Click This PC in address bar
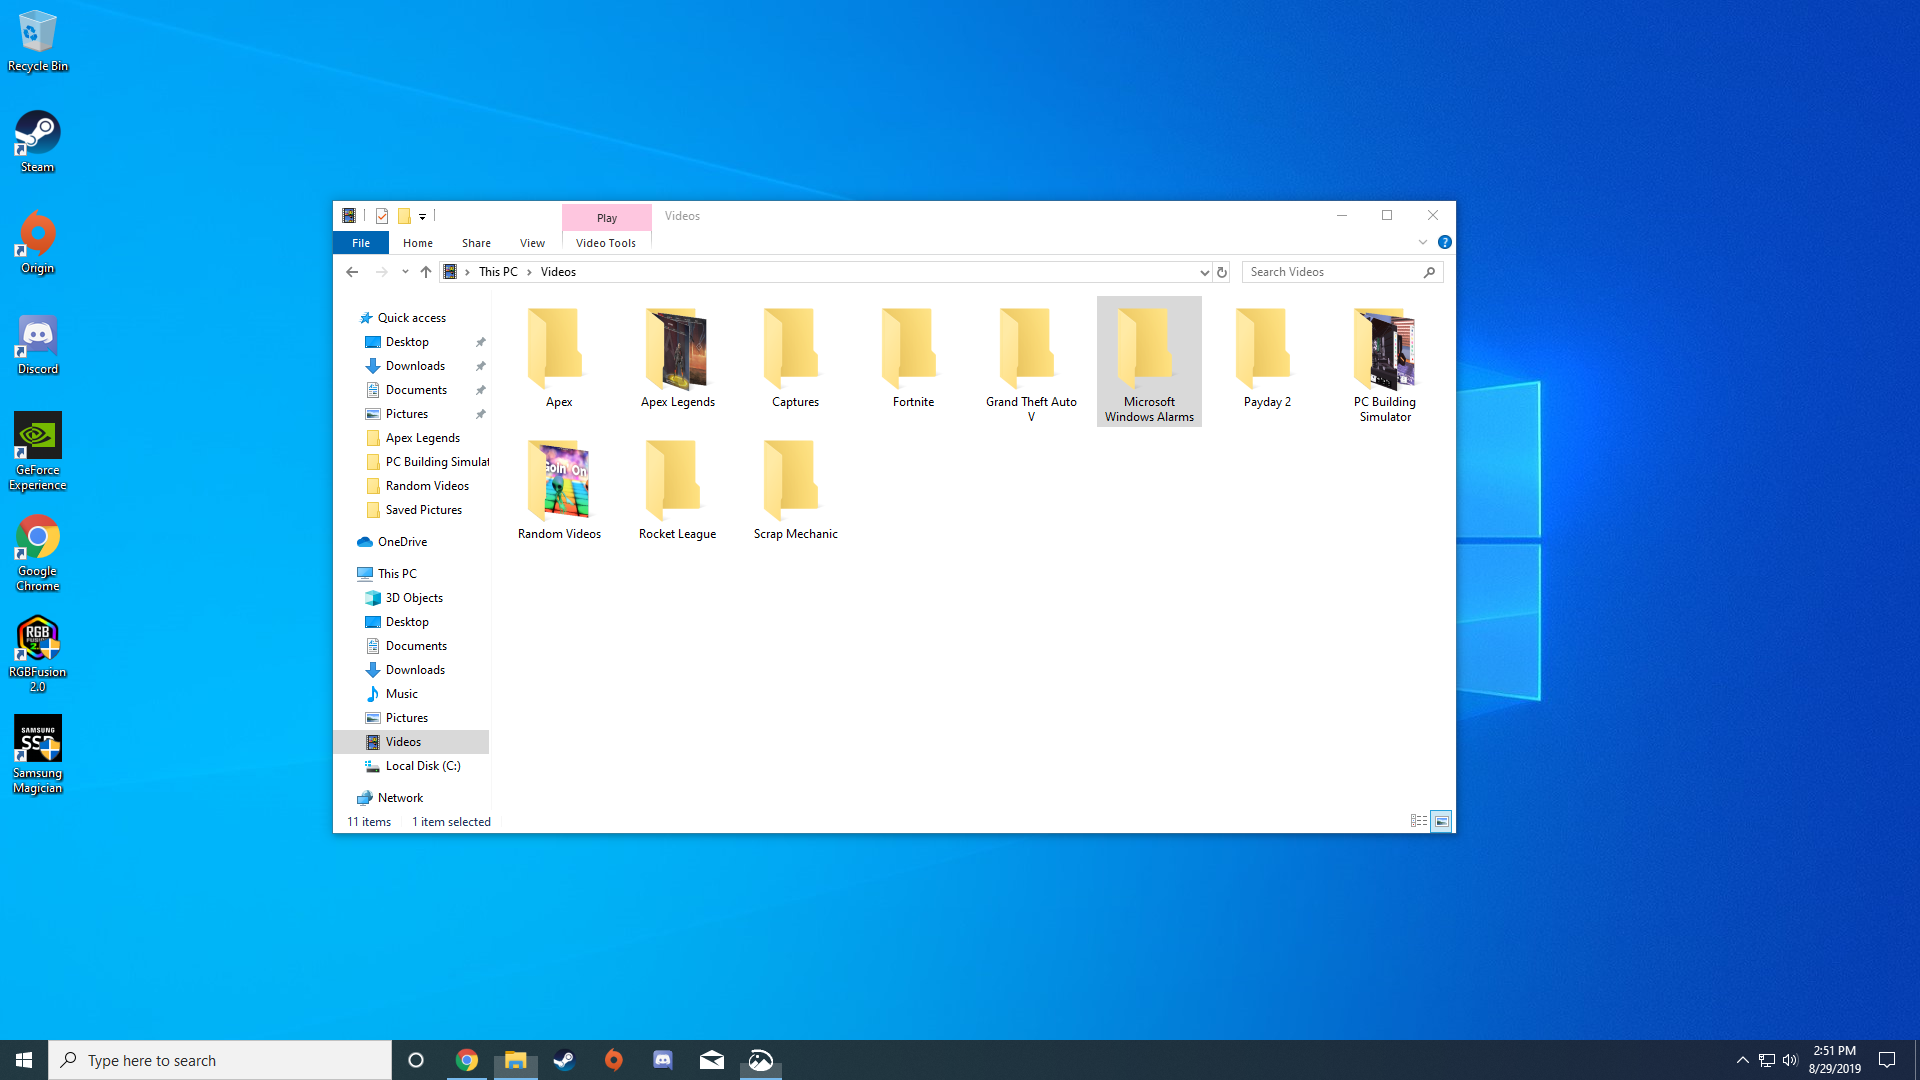The width and height of the screenshot is (1920, 1080). tap(498, 272)
